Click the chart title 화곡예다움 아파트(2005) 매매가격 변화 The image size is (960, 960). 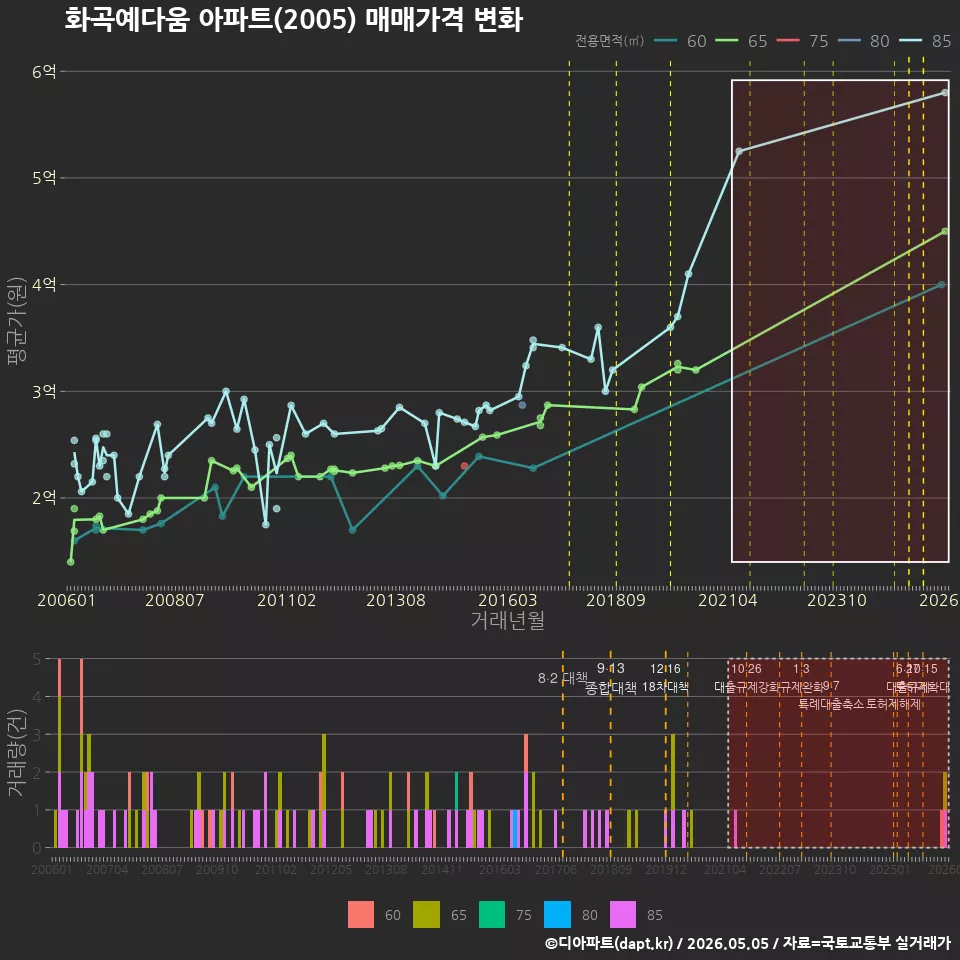pyautogui.click(x=294, y=19)
